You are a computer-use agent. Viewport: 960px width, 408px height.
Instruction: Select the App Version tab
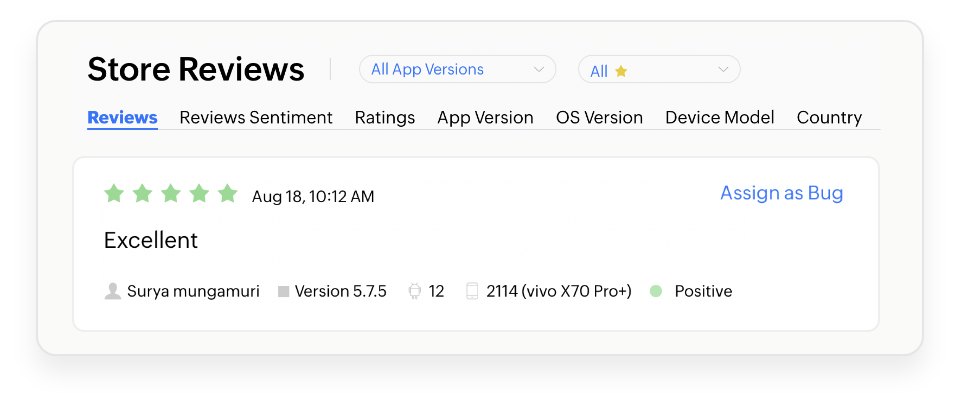tap(485, 118)
